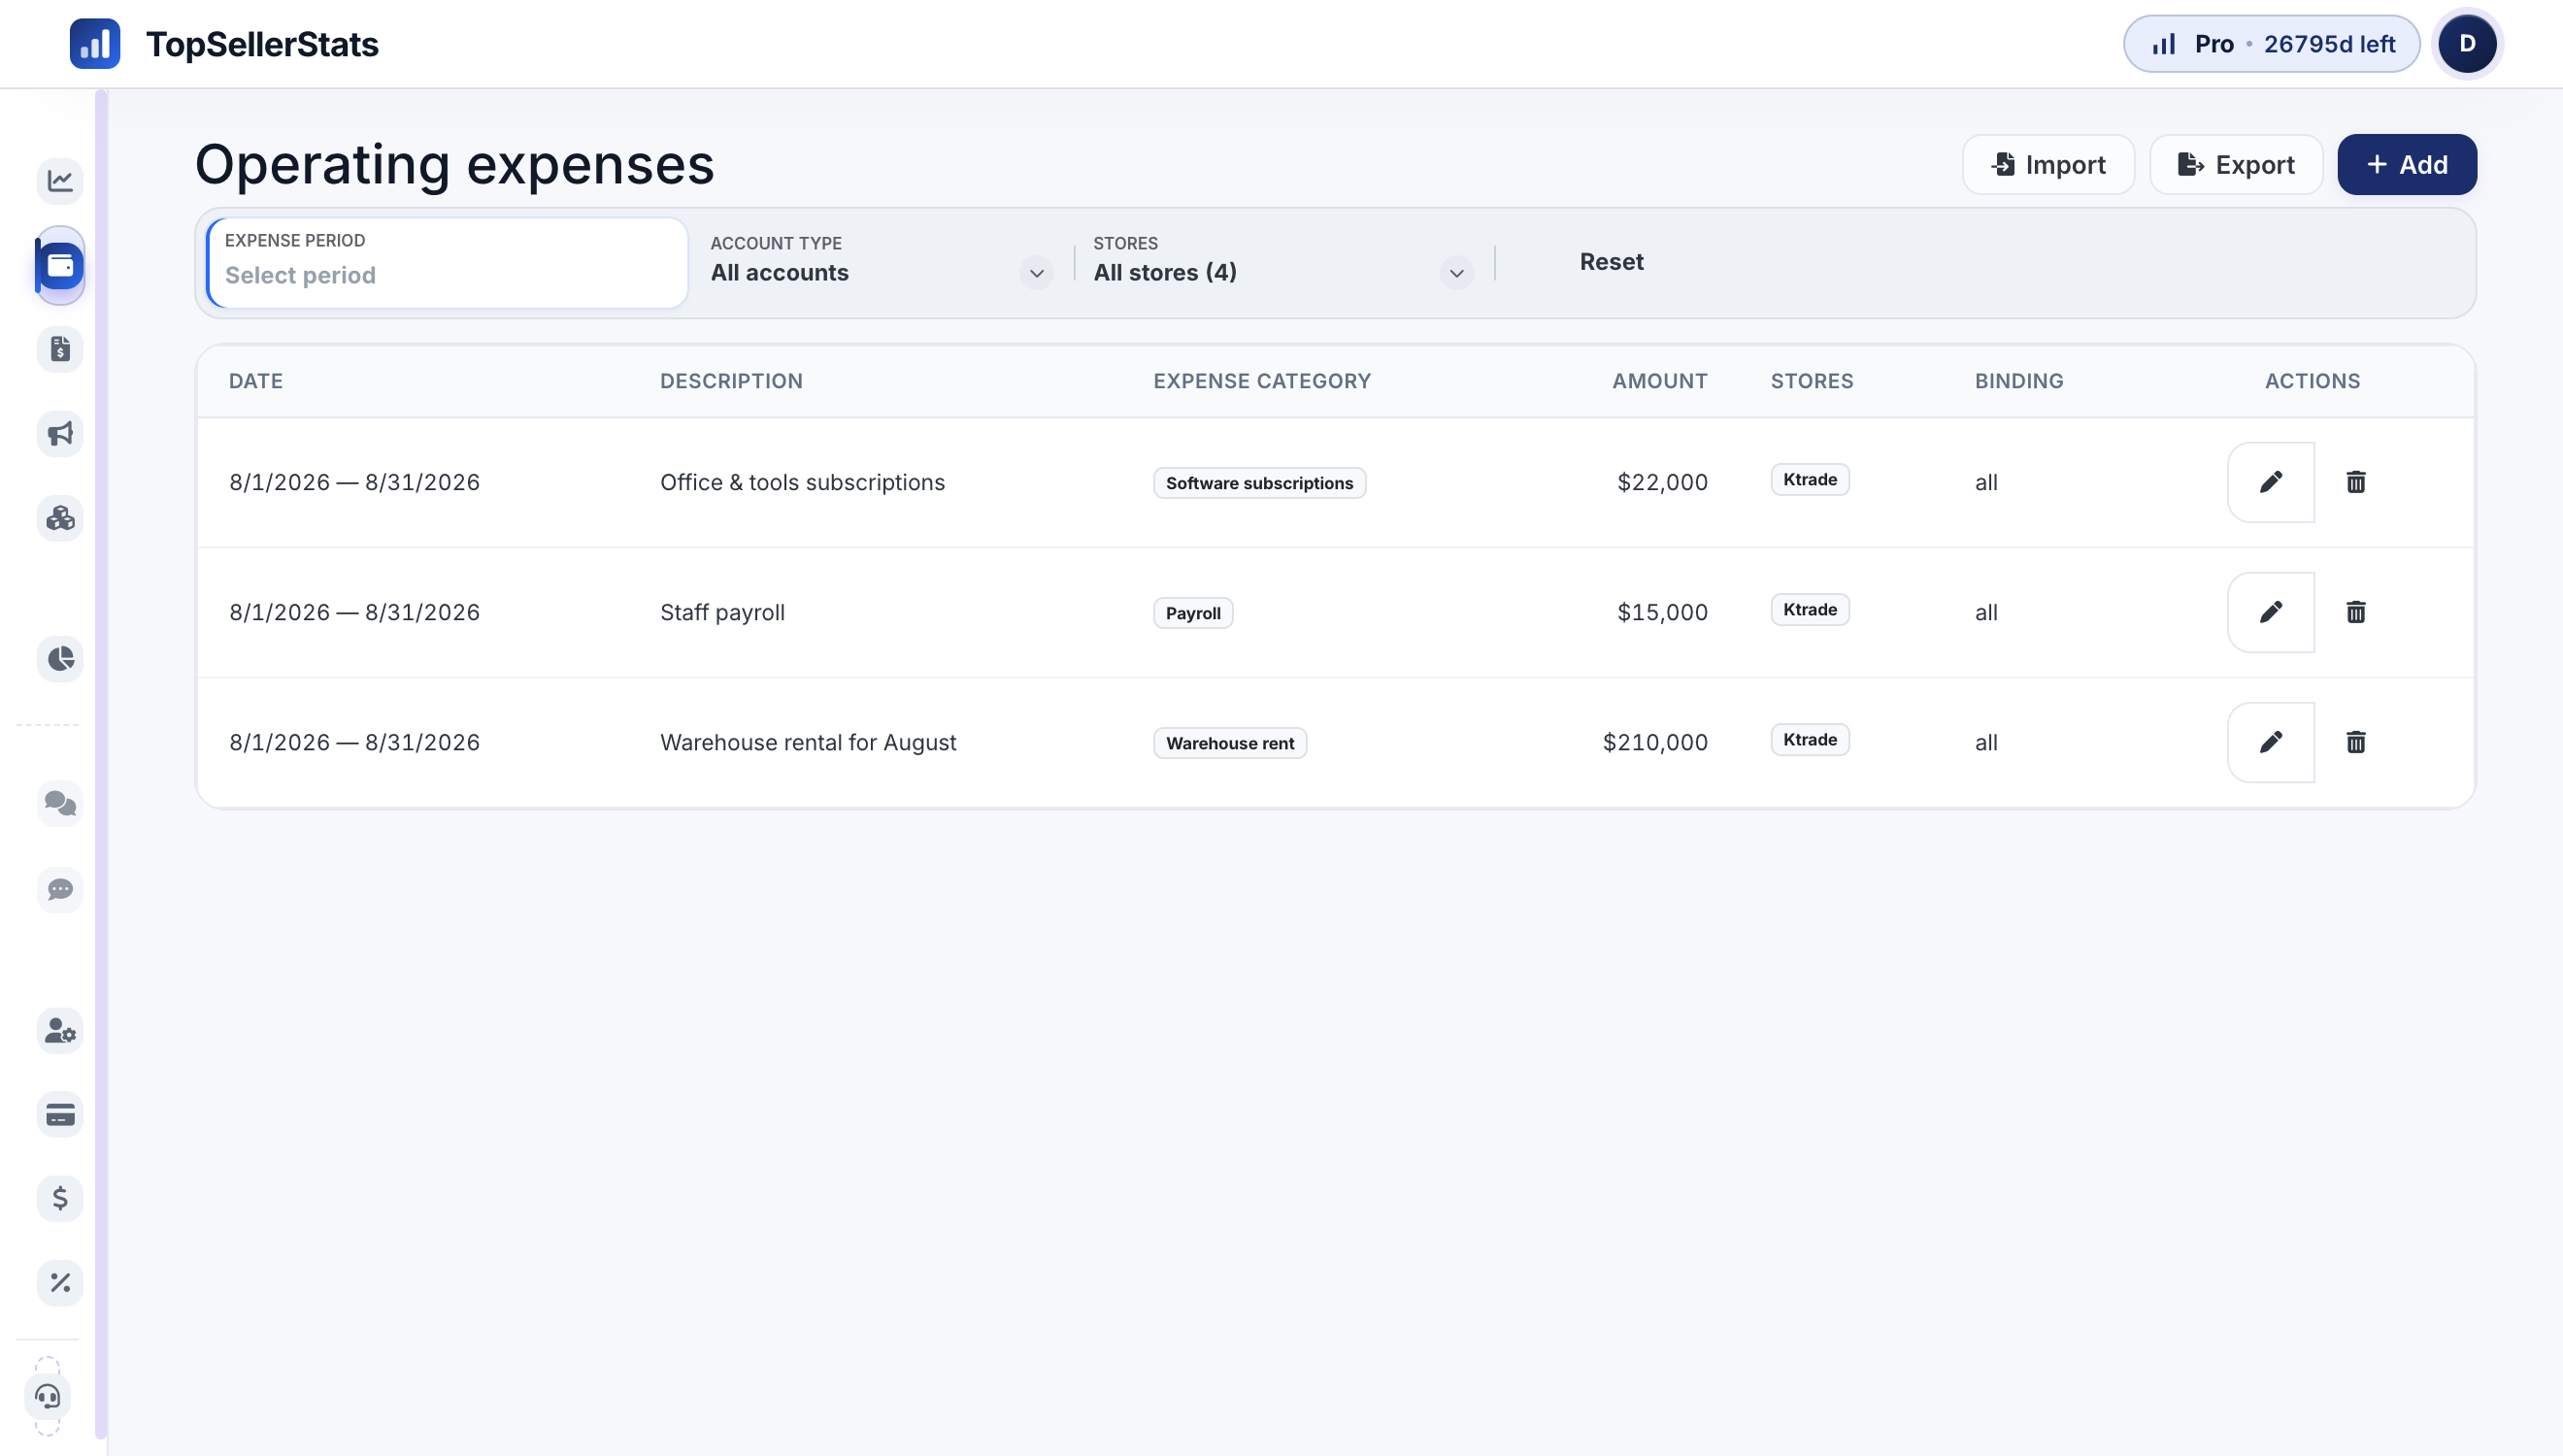Image resolution: width=2563 pixels, height=1456 pixels.
Task: Delete the Warehouse rental for August expense
Action: [2356, 742]
